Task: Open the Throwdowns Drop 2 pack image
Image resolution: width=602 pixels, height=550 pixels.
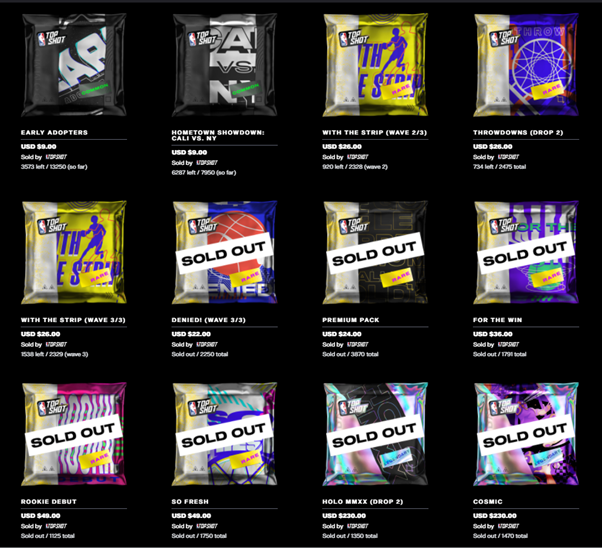Action: (x=526, y=65)
